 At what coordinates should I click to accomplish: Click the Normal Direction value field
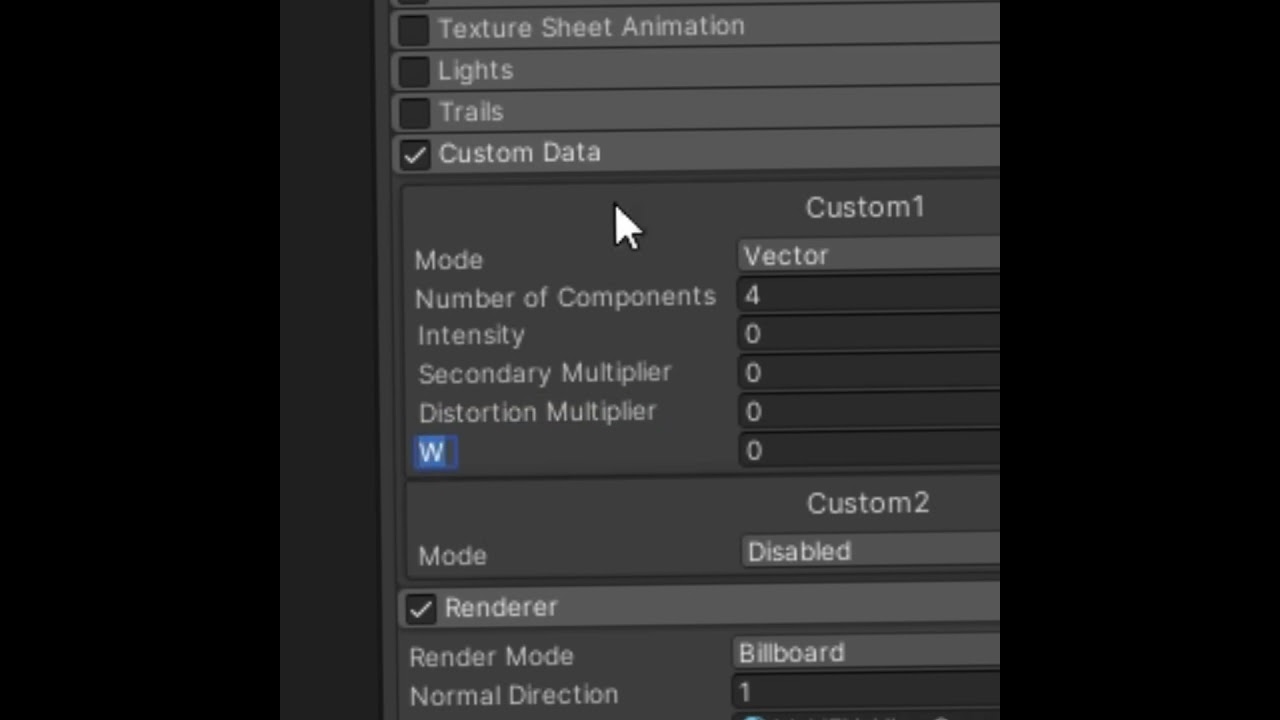(866, 693)
